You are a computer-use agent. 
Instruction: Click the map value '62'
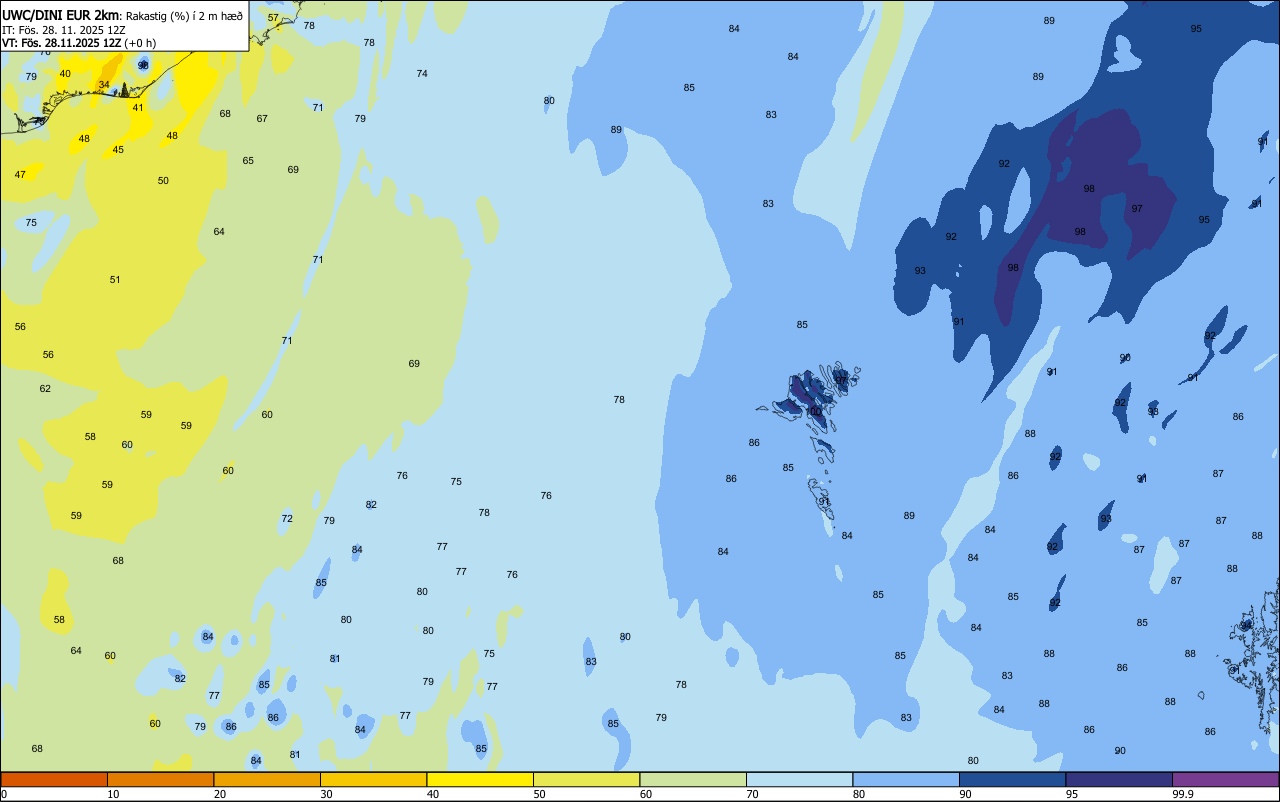45,389
